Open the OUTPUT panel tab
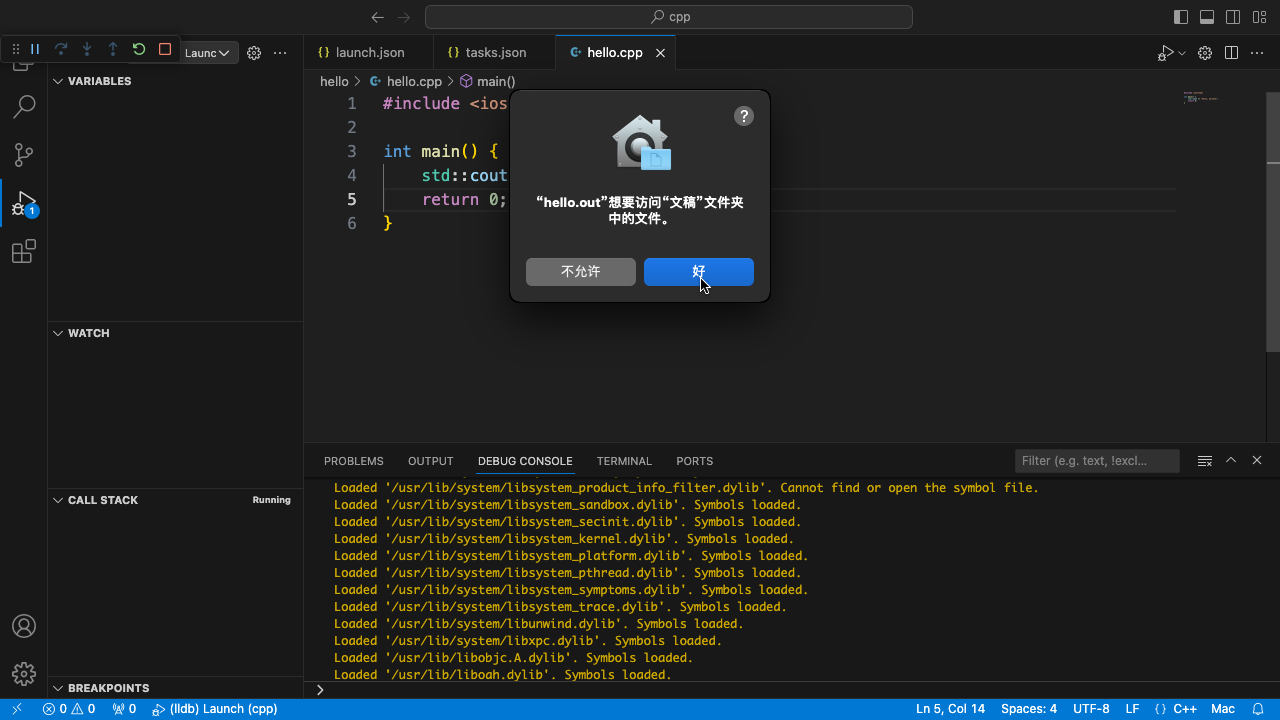The height and width of the screenshot is (720, 1280). click(x=431, y=461)
